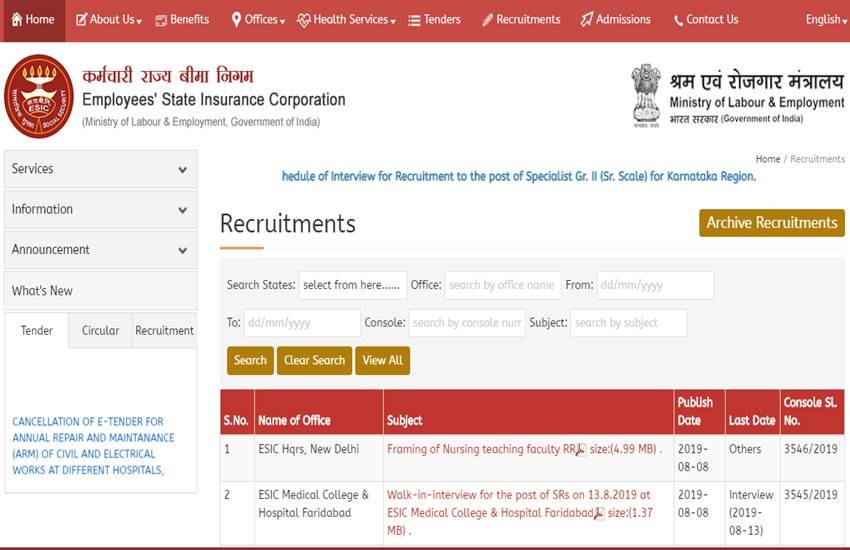Expand the Services sidebar section
This screenshot has width=850, height=550.
coord(100,169)
